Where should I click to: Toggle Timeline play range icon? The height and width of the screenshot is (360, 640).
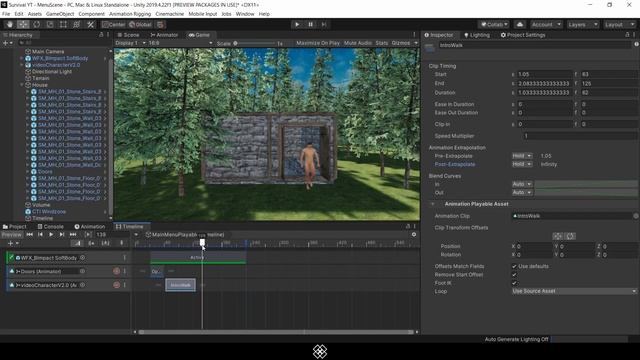[x=88, y=235]
